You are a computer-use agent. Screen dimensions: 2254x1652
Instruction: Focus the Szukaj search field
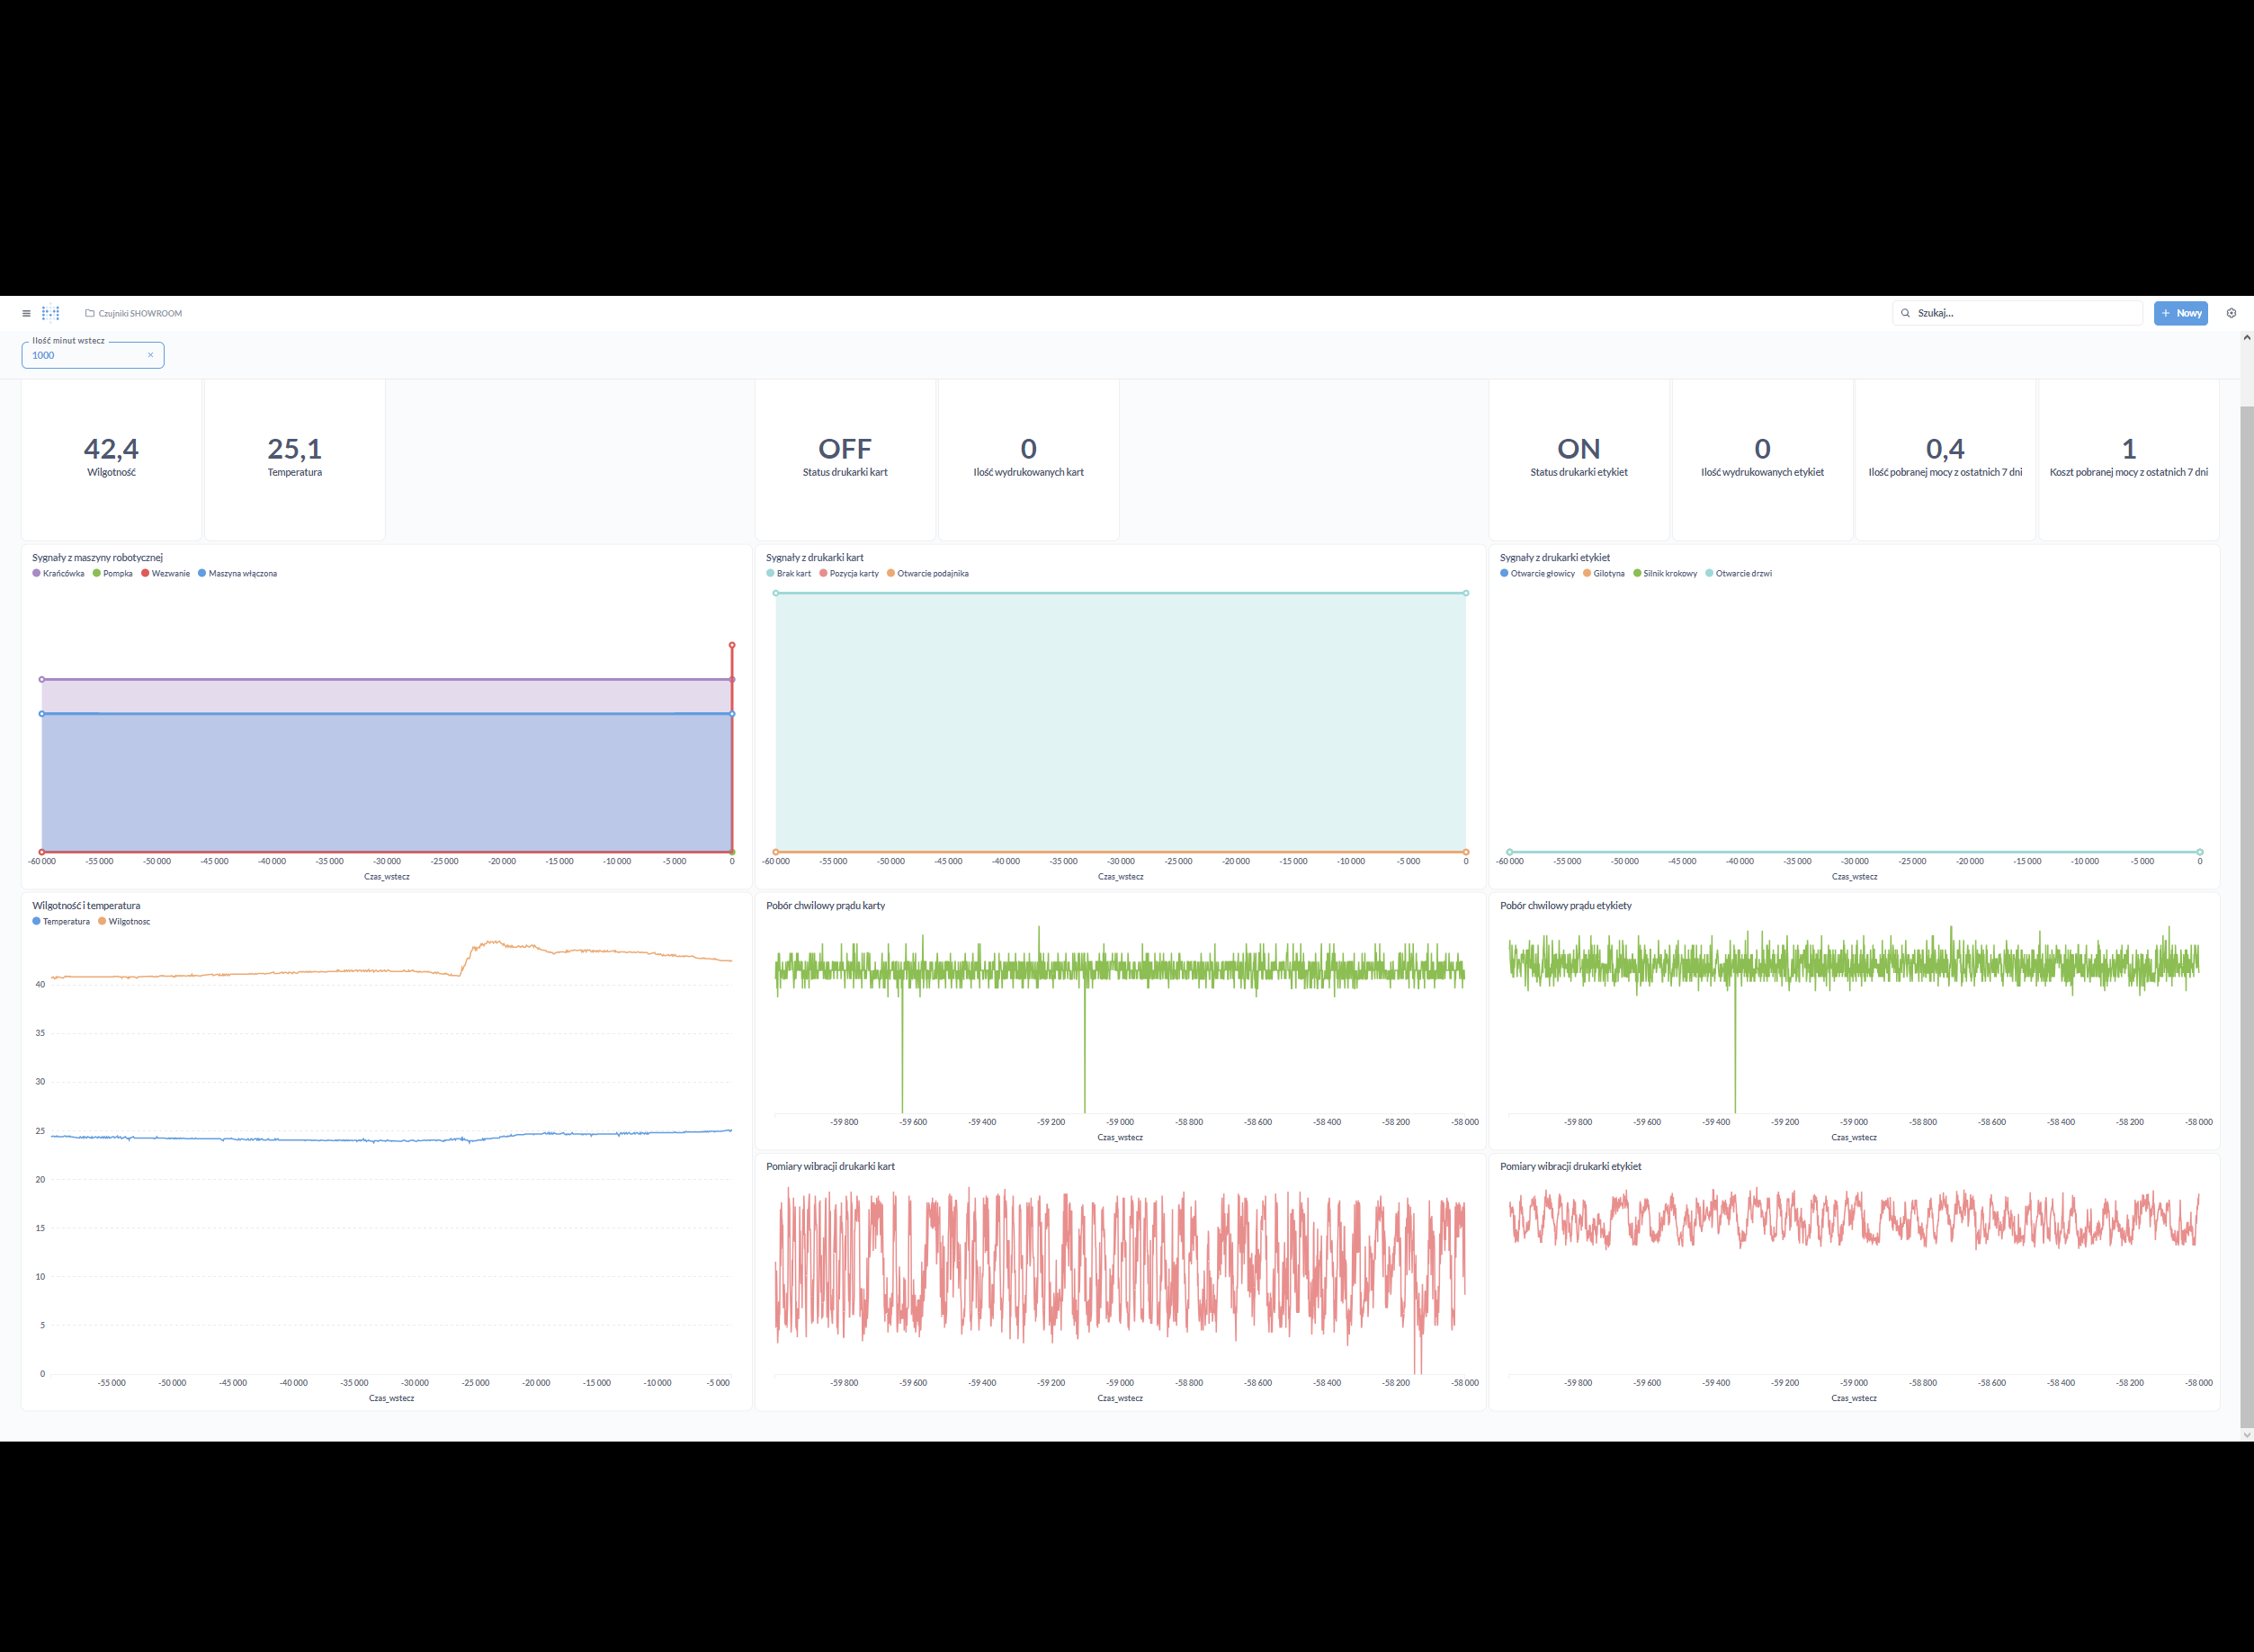click(2017, 313)
